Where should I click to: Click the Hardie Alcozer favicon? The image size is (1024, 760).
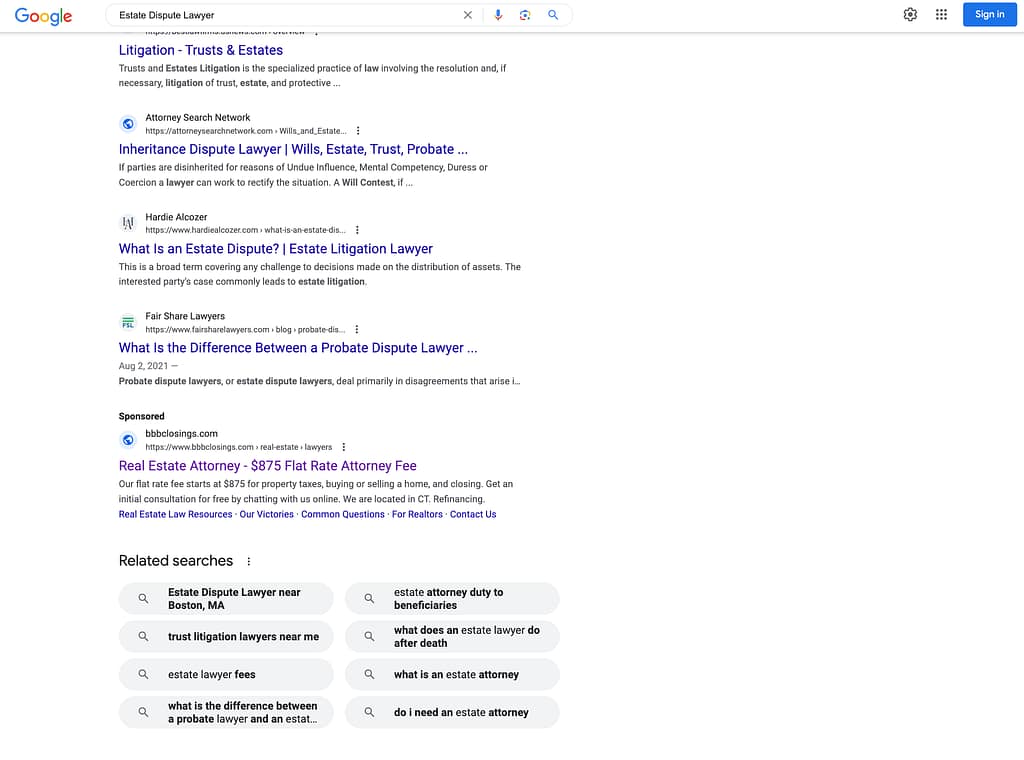tap(128, 223)
